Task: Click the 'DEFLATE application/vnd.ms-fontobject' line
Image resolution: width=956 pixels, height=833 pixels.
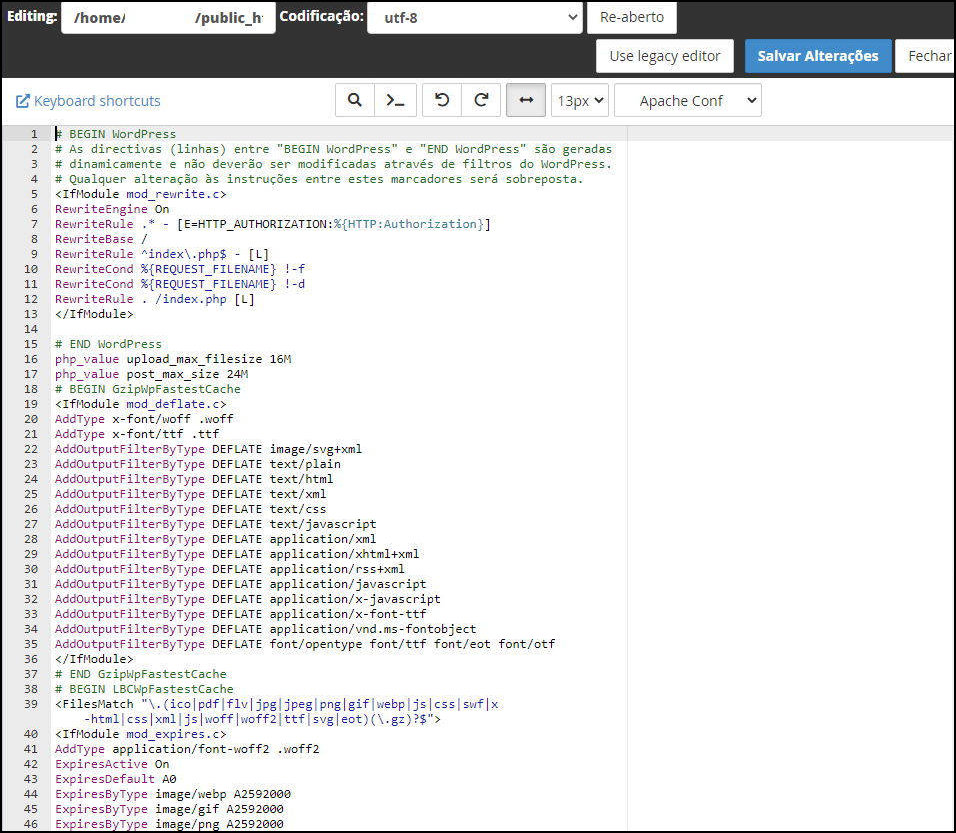Action: 266,629
